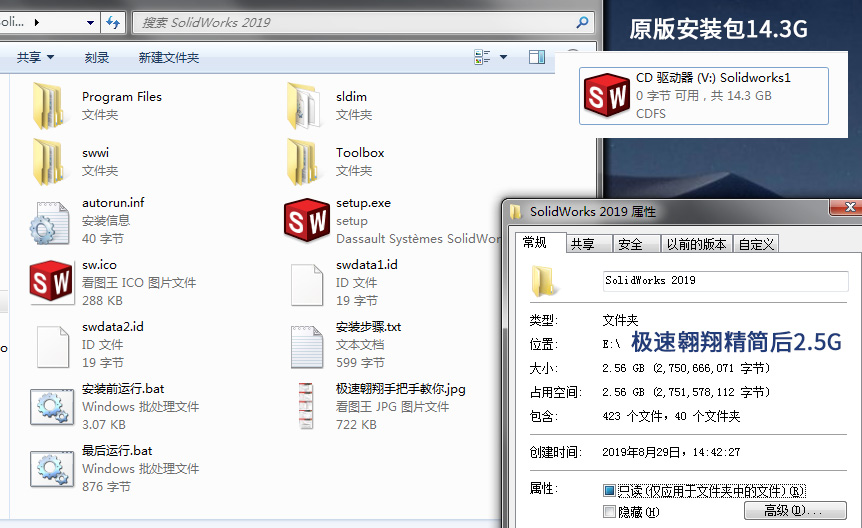The image size is (862, 528).
Task: Click the sw.ico file name
Action: tap(100, 265)
